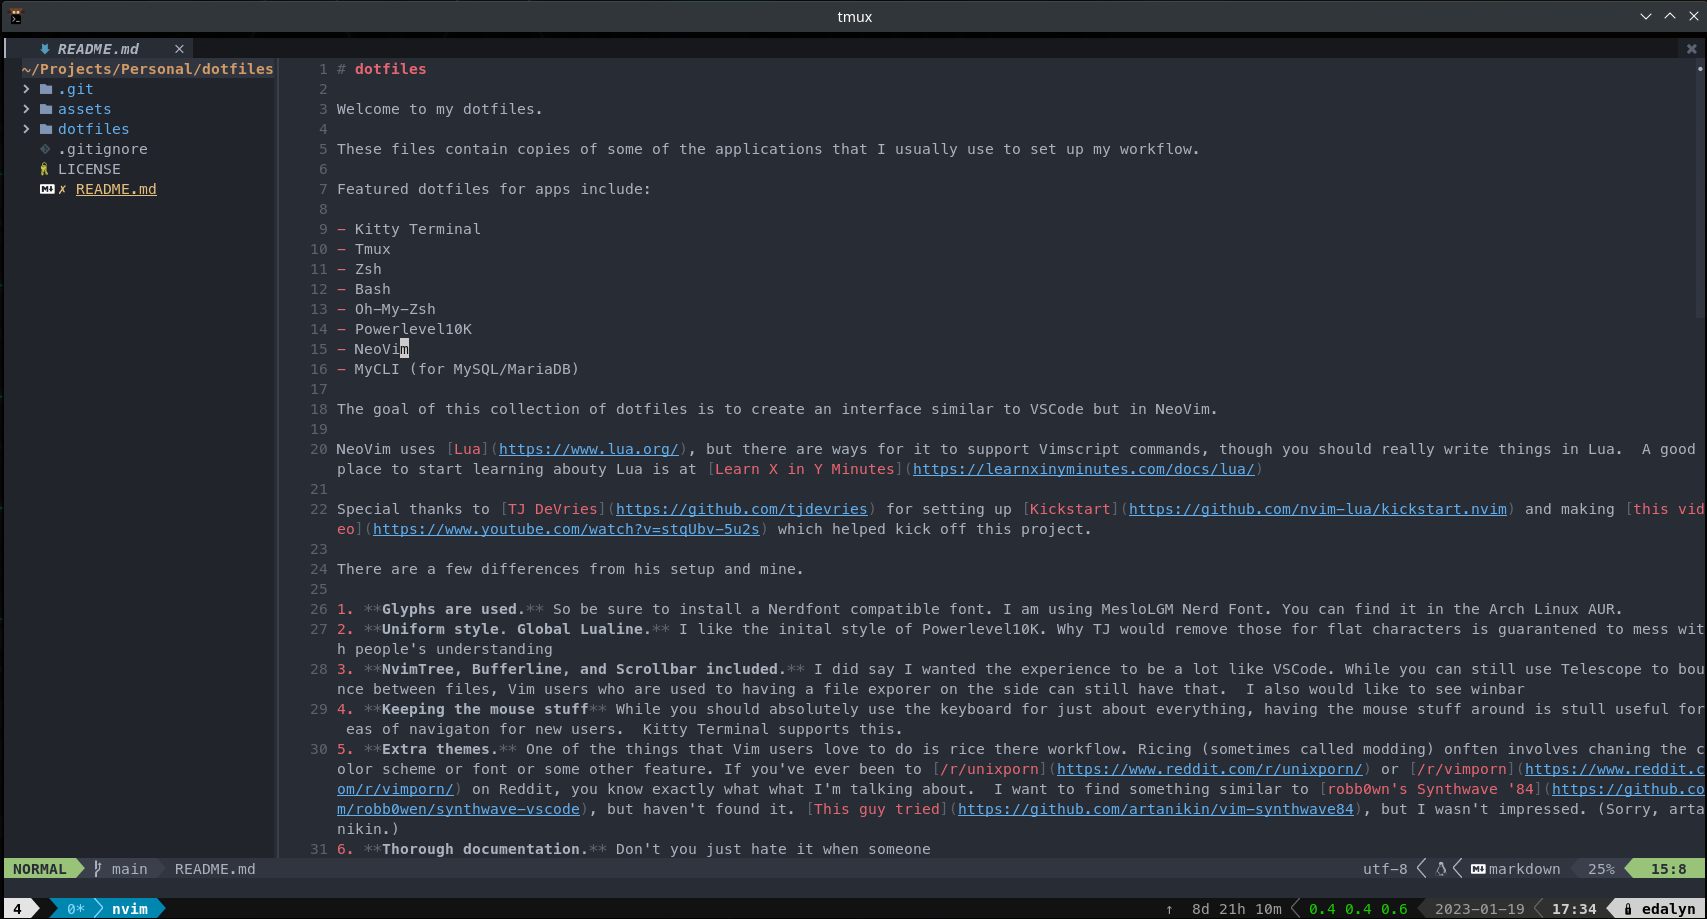
Task: Click README.md filename in statusline
Action: (x=215, y=869)
